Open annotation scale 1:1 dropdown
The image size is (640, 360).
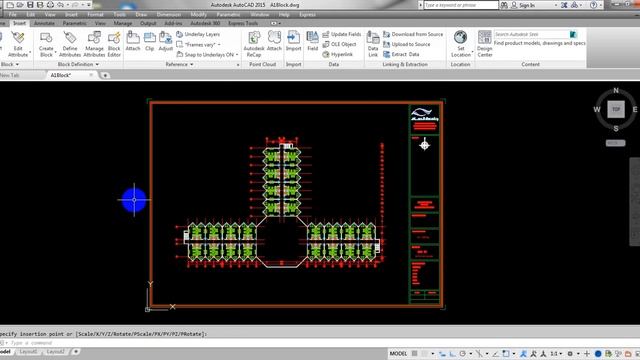556,353
